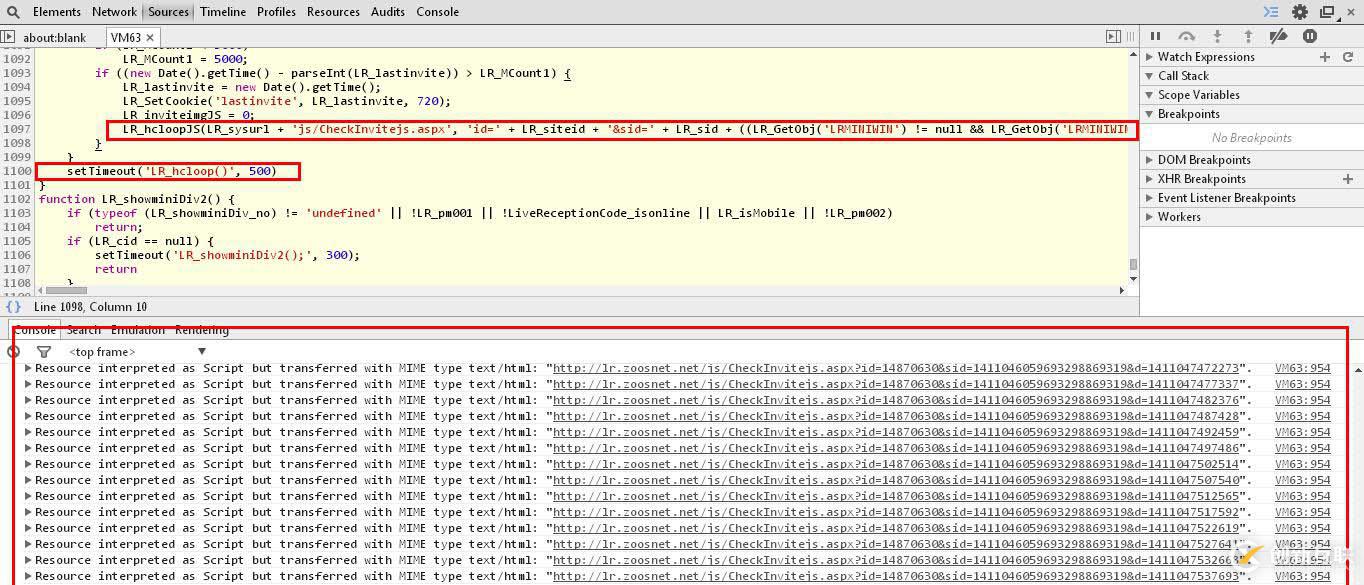Expand console message ending d=1411047472273
This screenshot has height=585, width=1364.
[28, 368]
